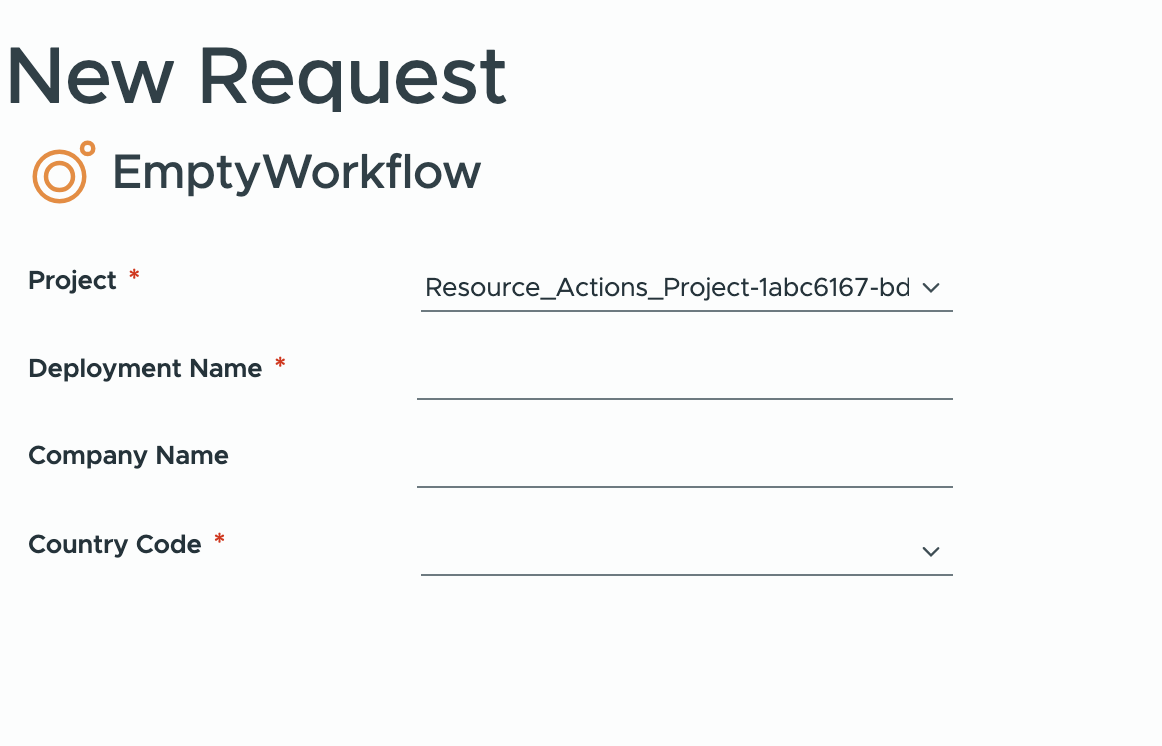The height and width of the screenshot is (746, 1162).
Task: Click the Deployment Name field label
Action: pyautogui.click(x=145, y=368)
